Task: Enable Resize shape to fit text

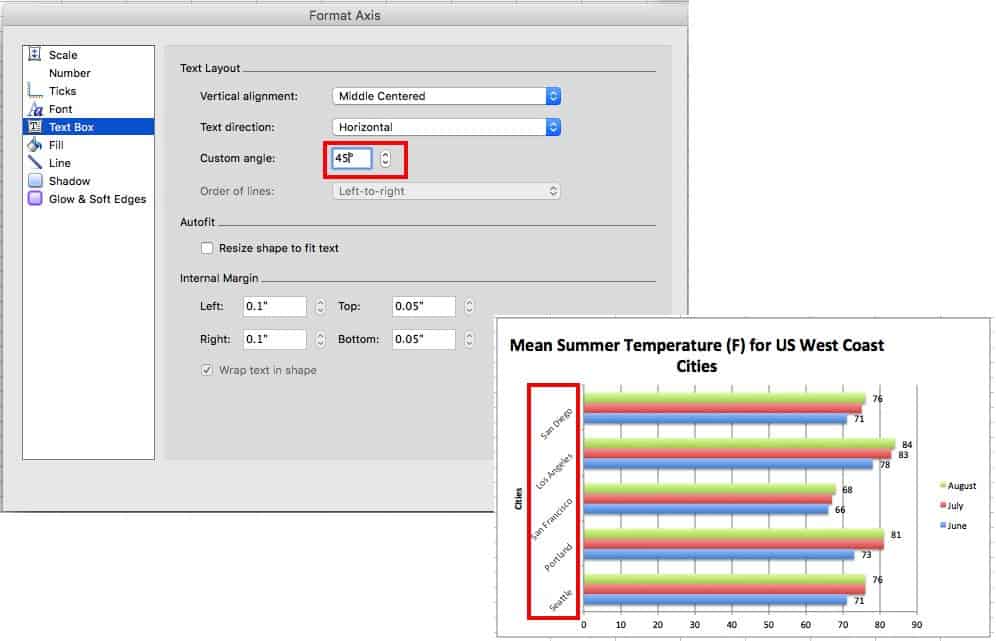Action: click(207, 248)
